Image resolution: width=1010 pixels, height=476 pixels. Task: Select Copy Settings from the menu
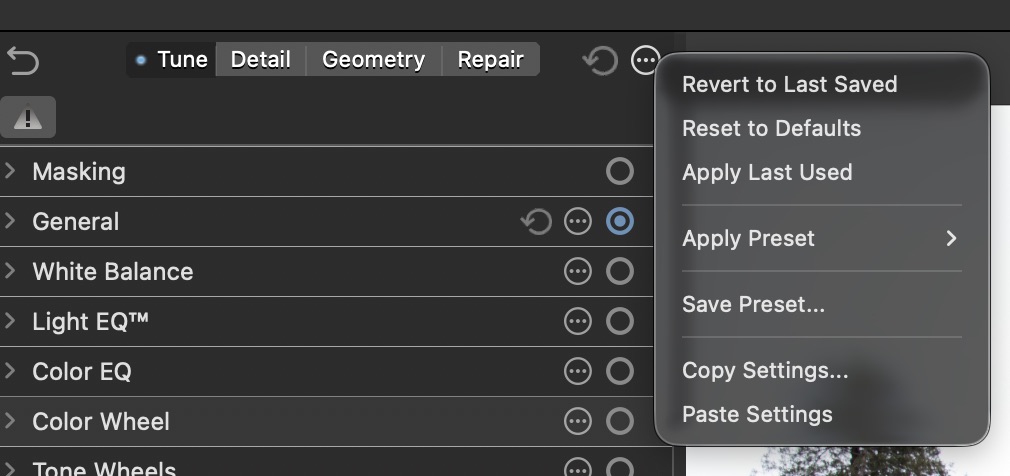(x=765, y=370)
